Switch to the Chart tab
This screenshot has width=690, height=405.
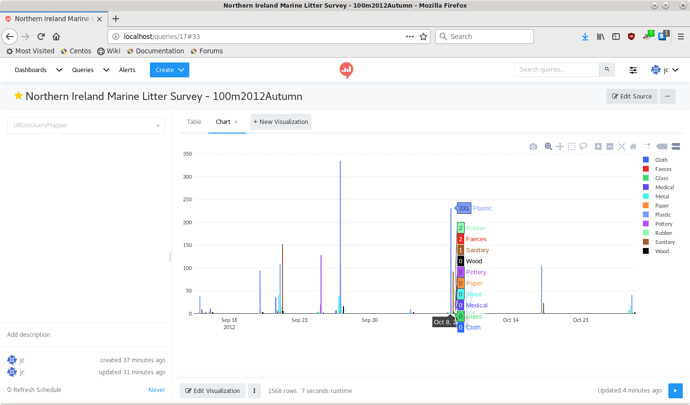pos(223,122)
